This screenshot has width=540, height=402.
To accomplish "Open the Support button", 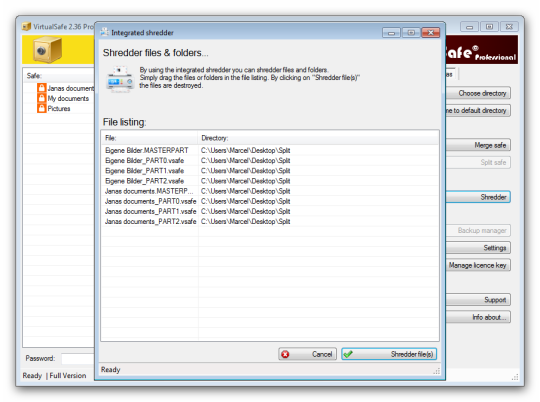I will click(478, 300).
